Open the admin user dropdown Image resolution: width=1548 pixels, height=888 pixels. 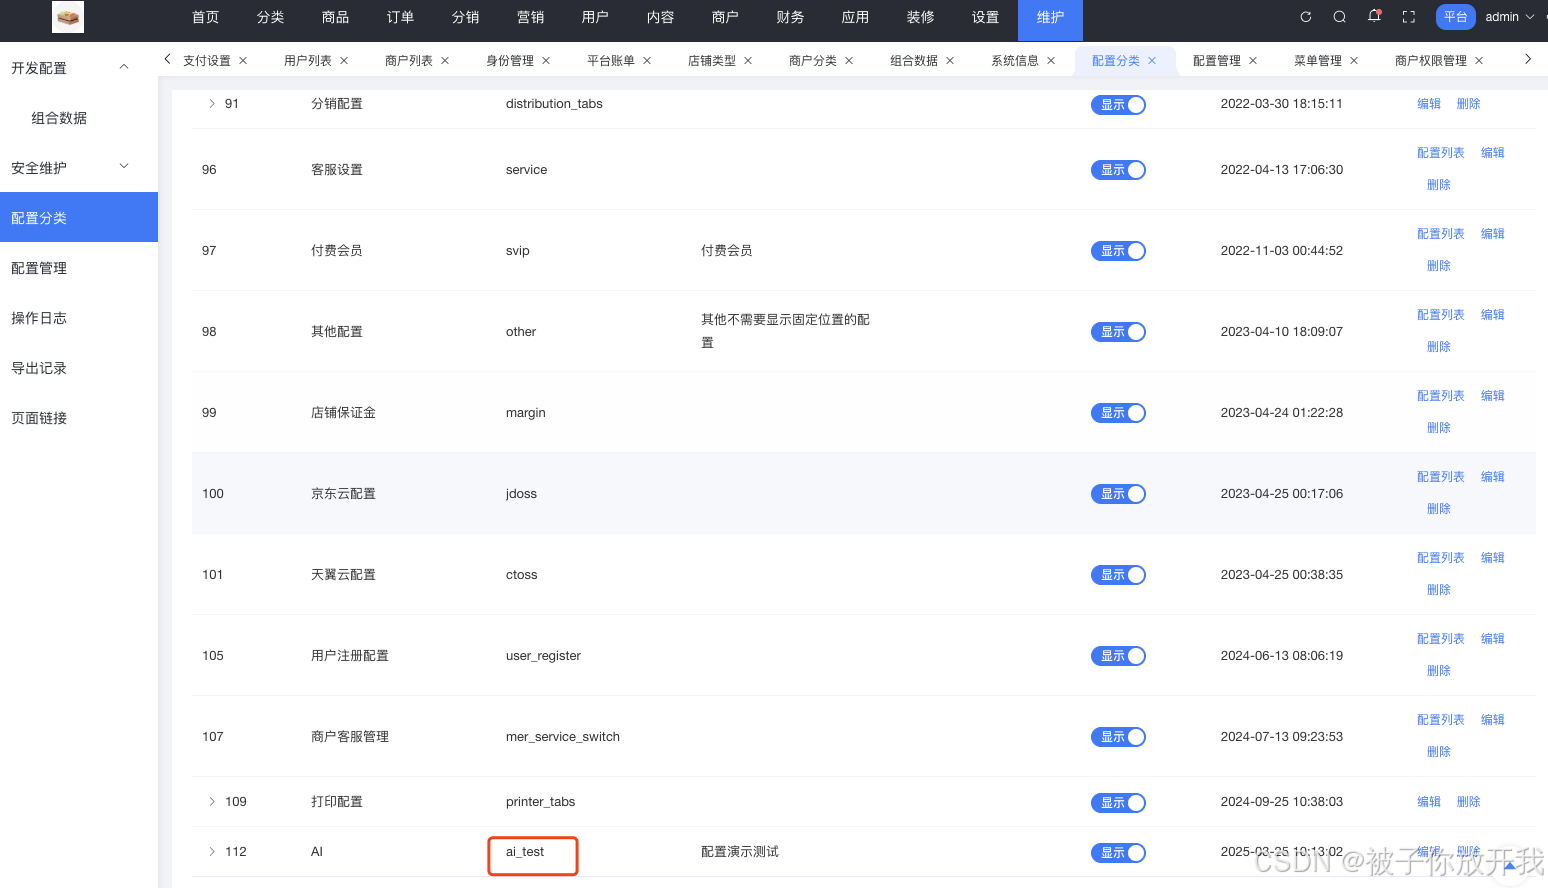click(1510, 17)
